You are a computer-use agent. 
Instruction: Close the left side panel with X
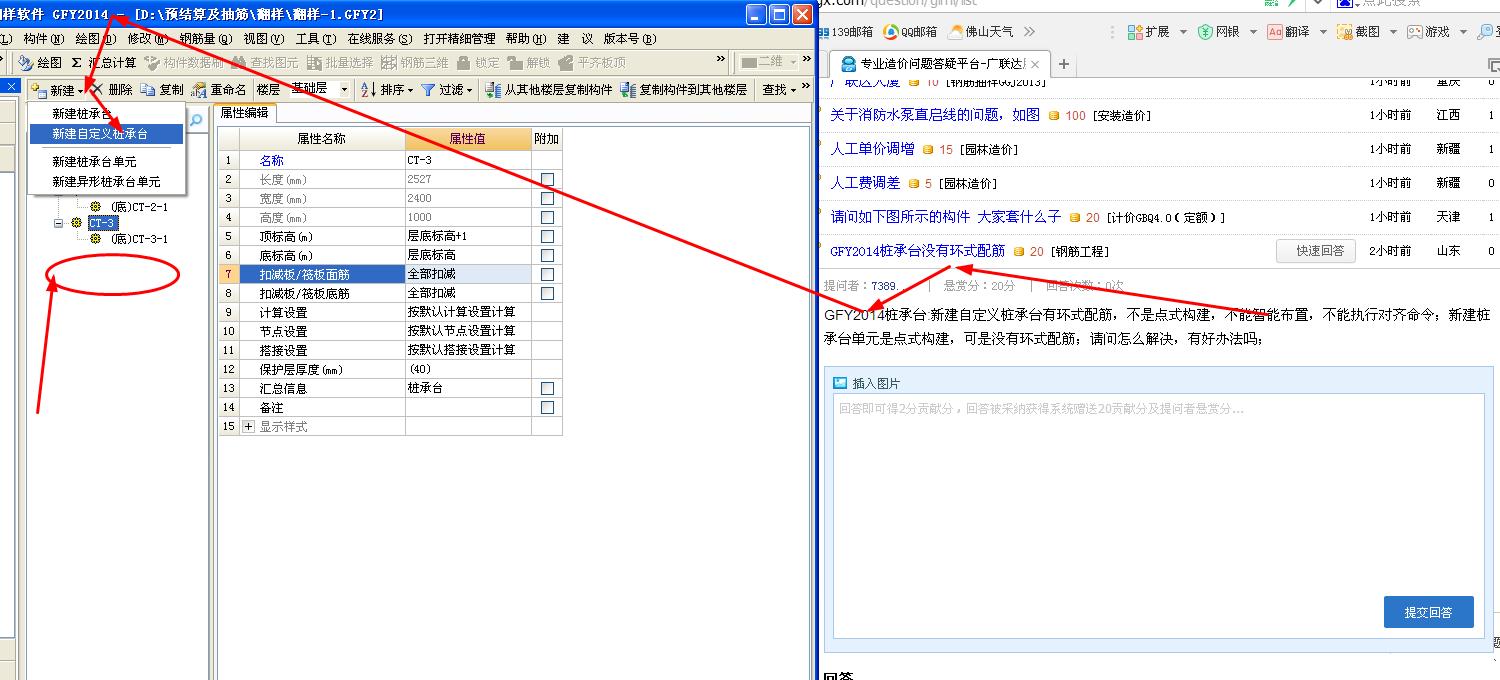tap(12, 87)
